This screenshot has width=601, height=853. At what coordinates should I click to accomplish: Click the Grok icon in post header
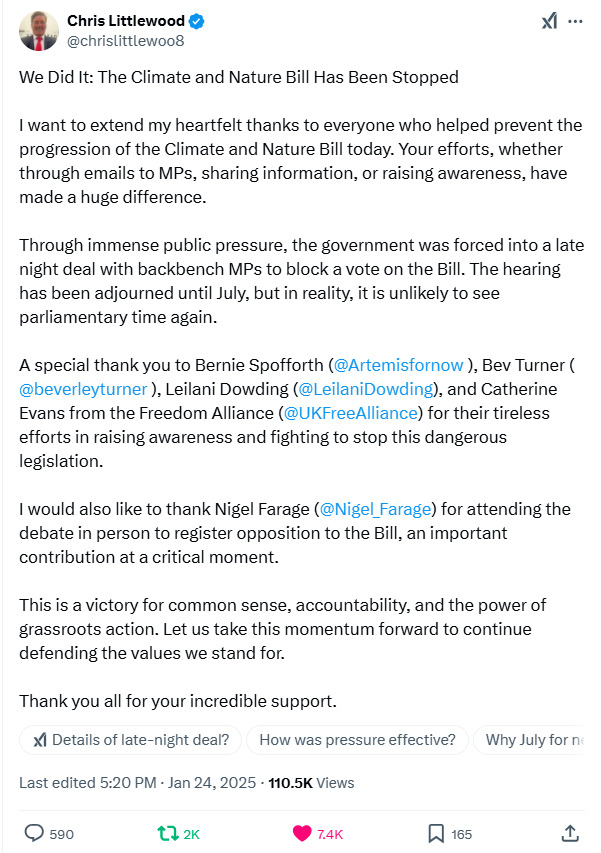click(x=549, y=22)
